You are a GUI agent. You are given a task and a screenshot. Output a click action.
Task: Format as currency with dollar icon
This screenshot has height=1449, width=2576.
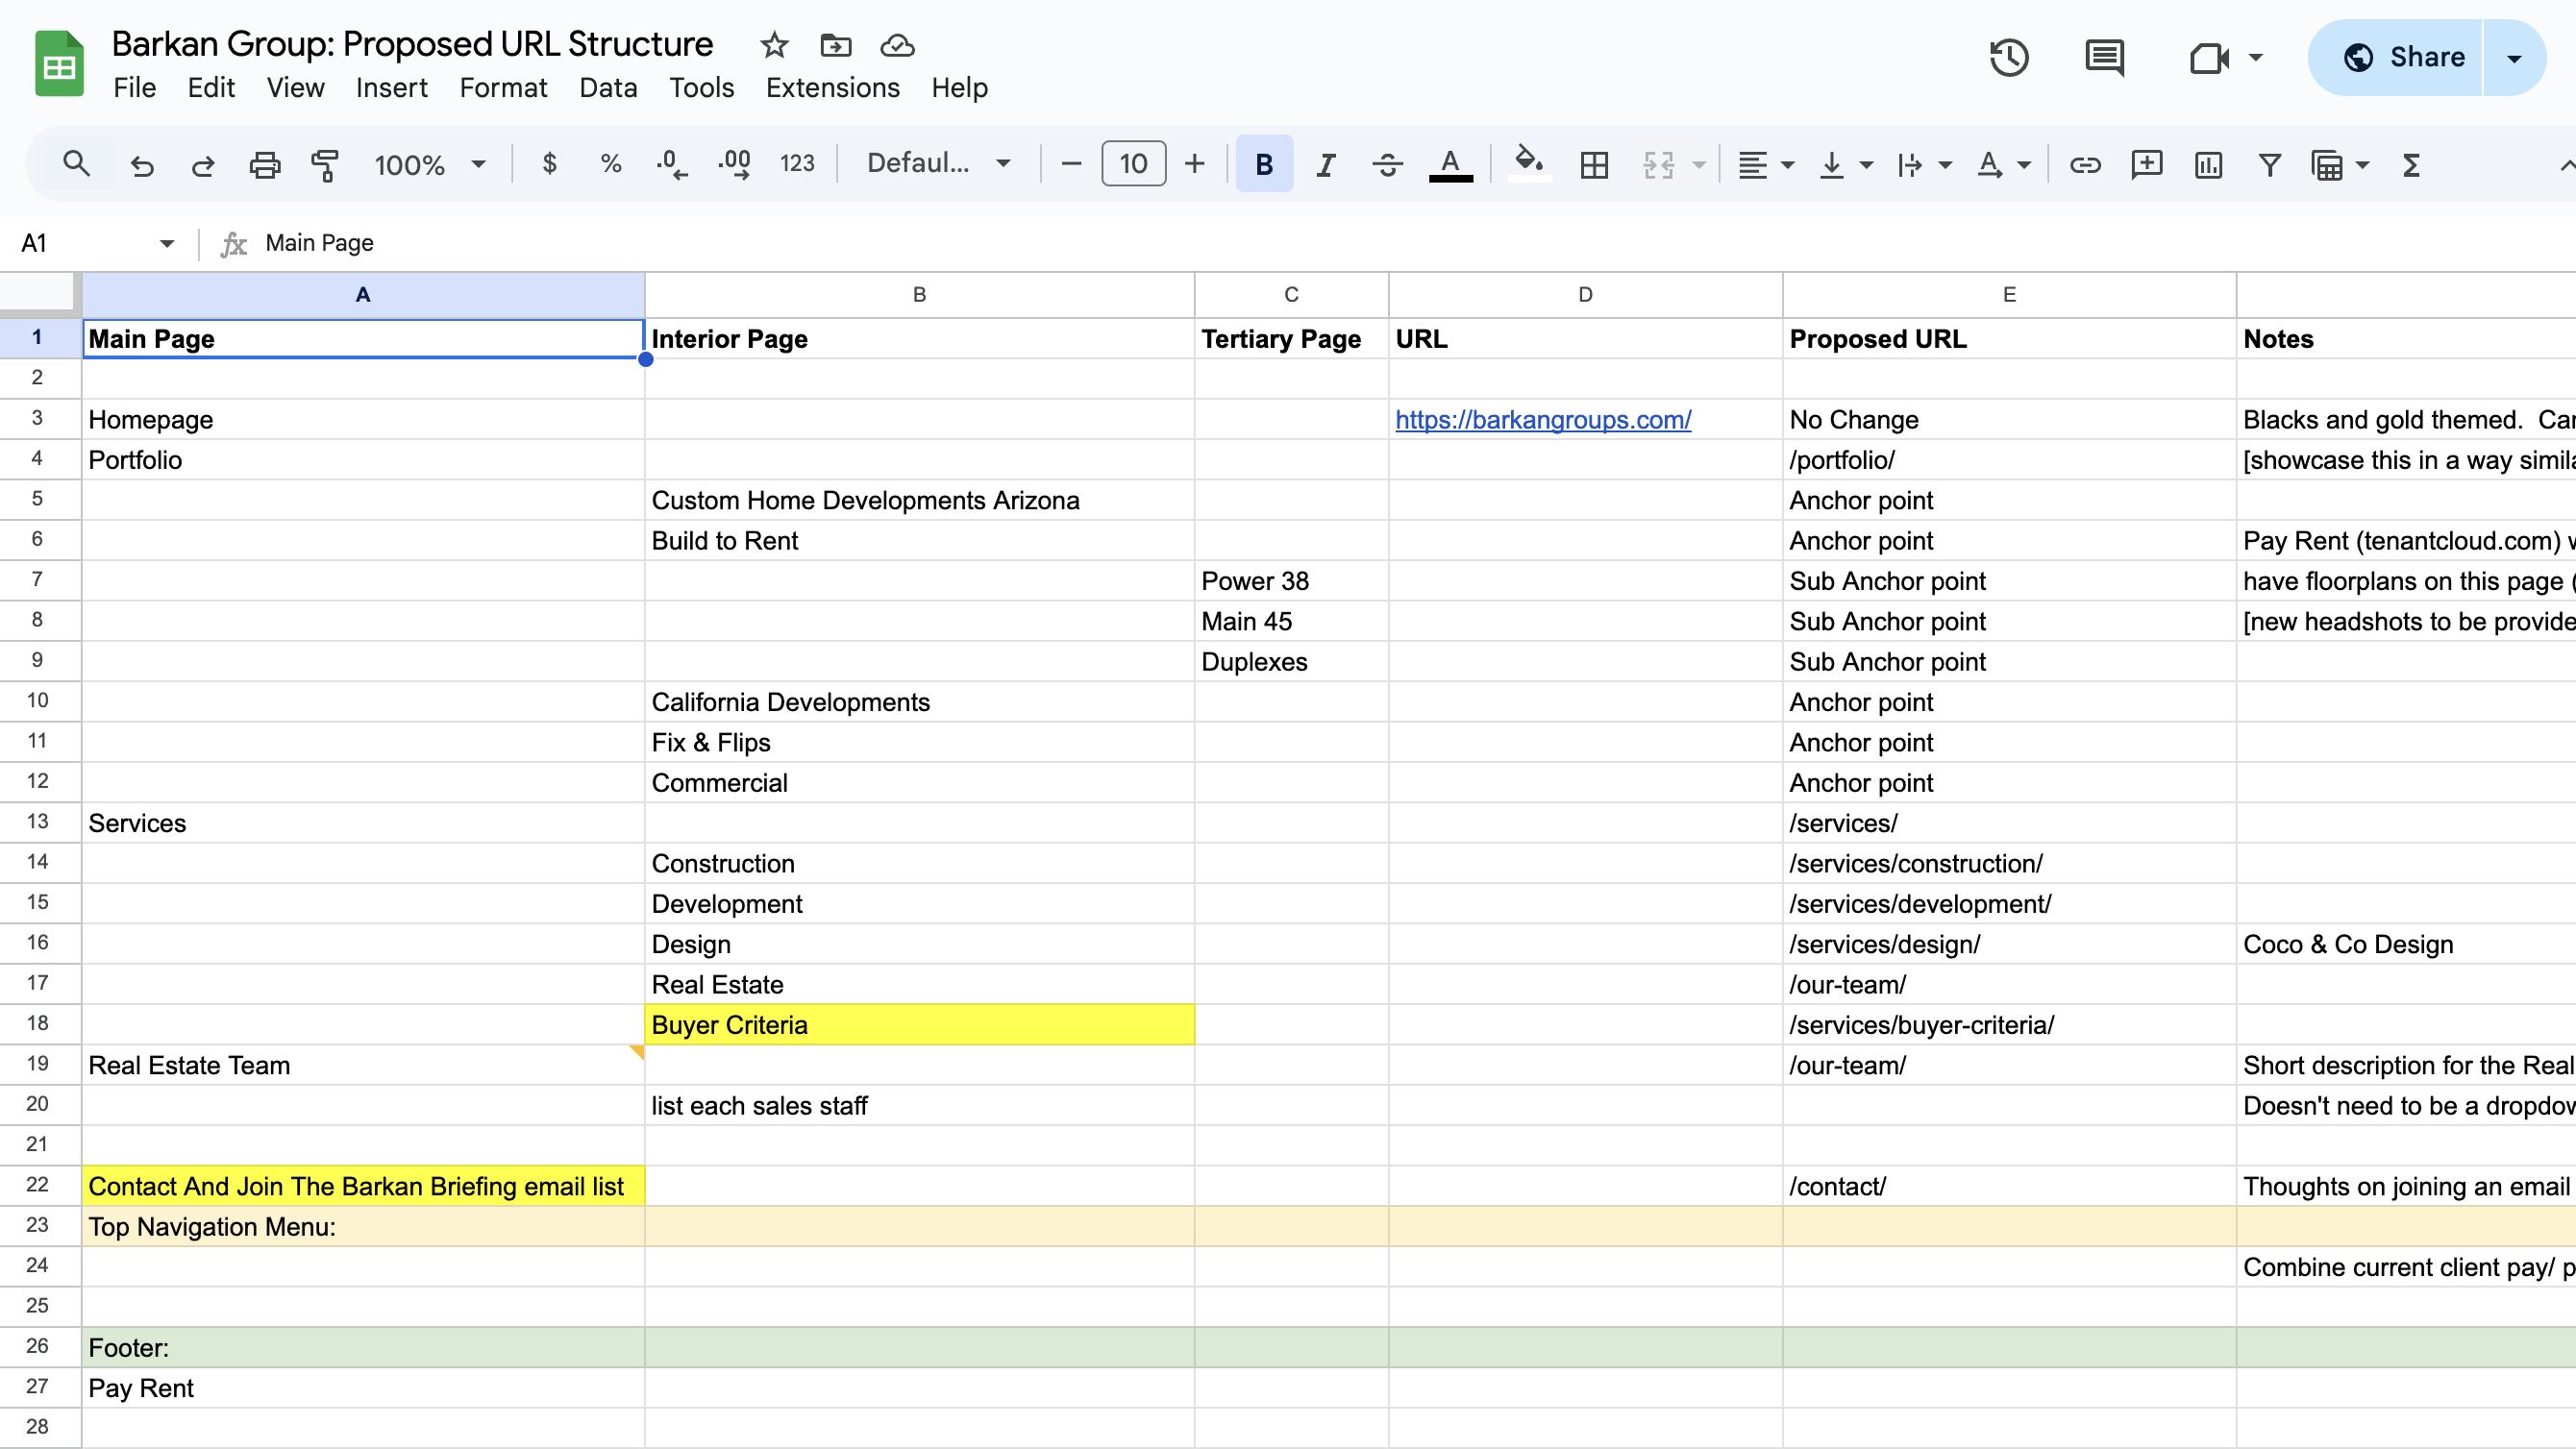coord(549,164)
